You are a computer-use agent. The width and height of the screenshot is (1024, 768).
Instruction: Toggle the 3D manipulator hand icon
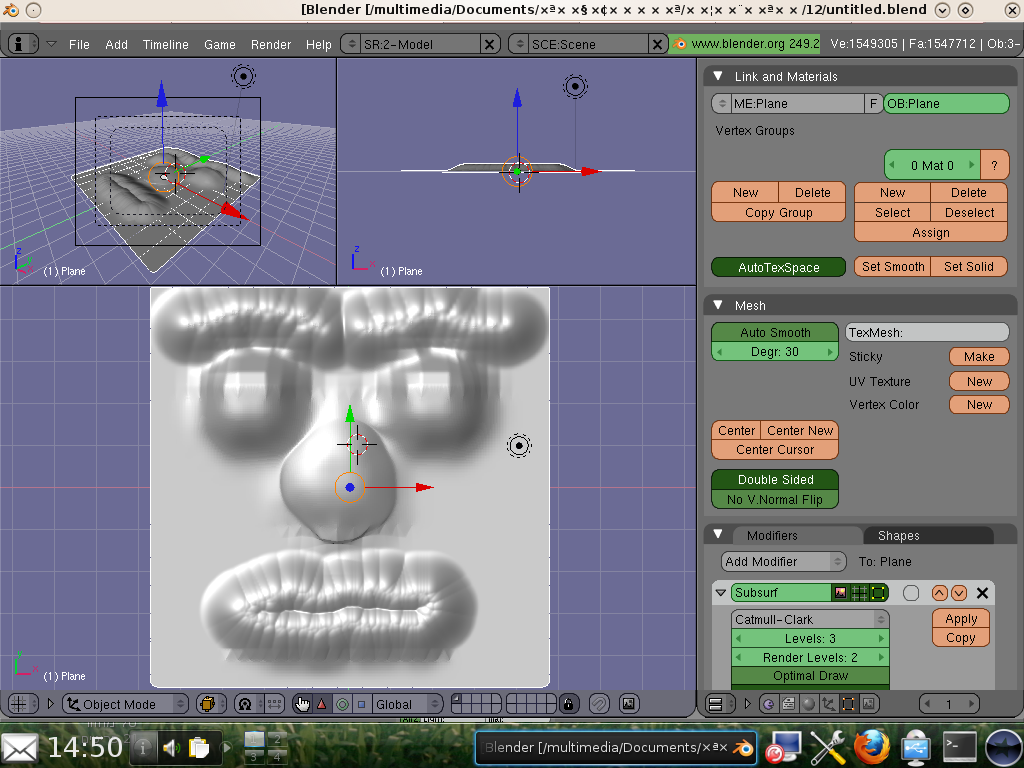point(302,704)
